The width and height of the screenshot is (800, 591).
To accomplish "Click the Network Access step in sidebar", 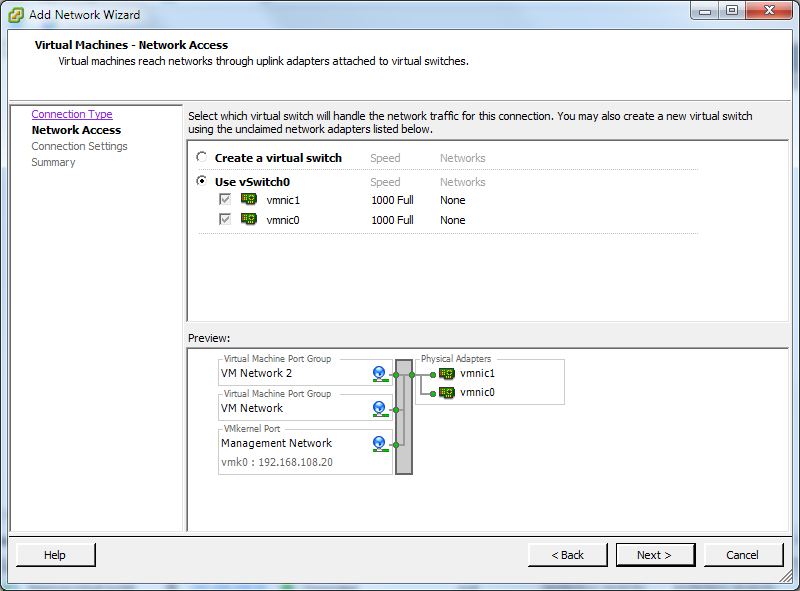I will click(76, 130).
